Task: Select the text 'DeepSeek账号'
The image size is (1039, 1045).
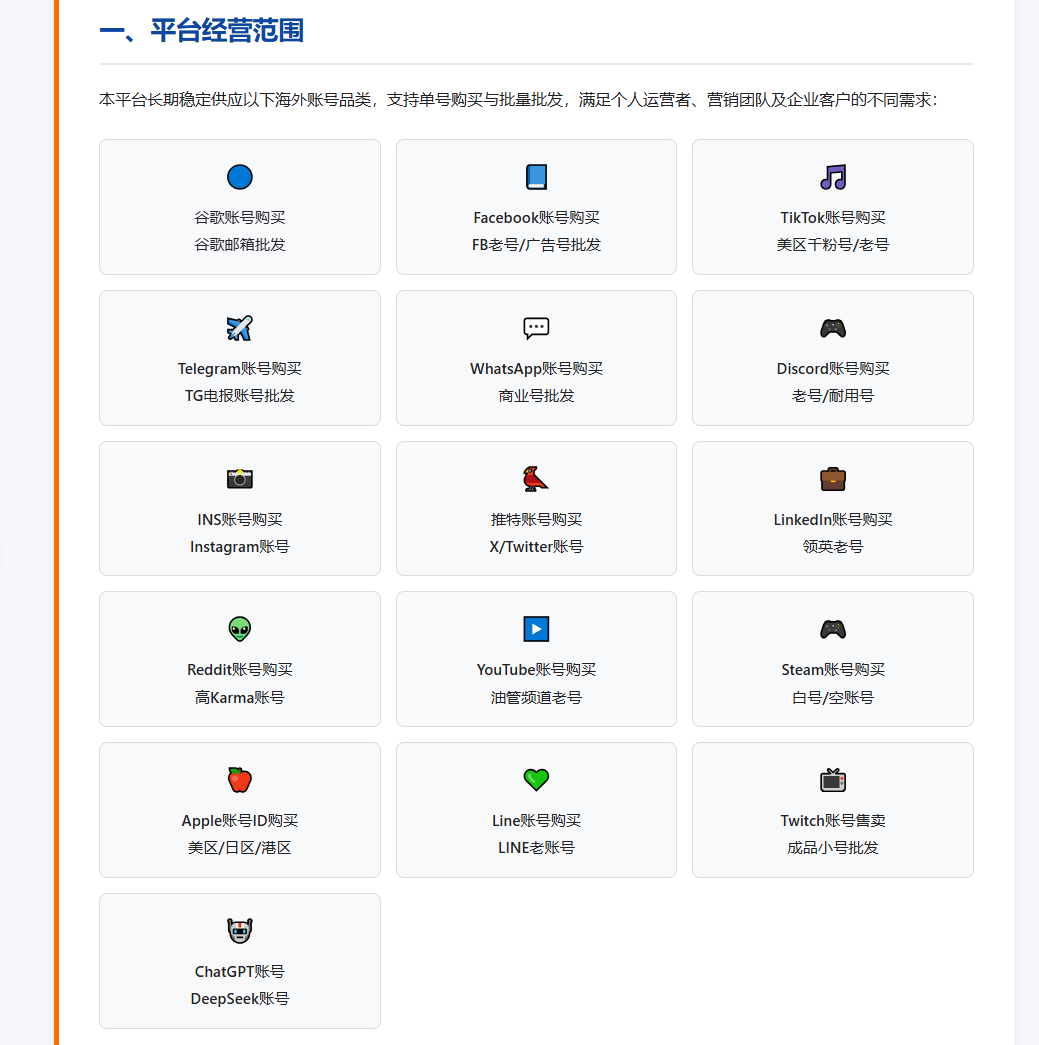Action: point(240,998)
